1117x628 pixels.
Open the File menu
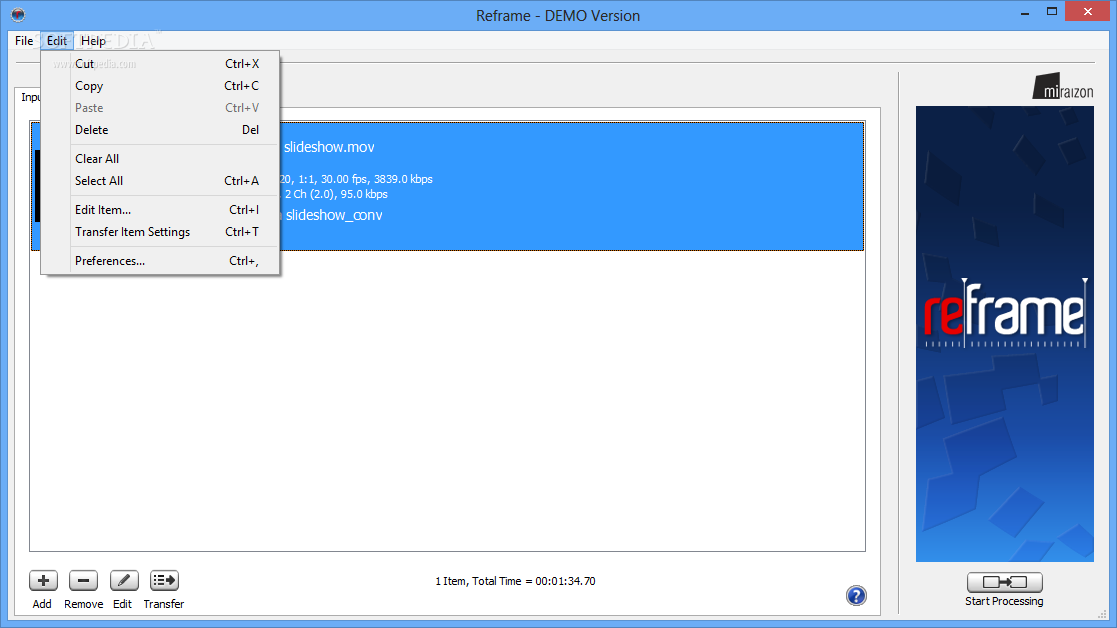(24, 41)
